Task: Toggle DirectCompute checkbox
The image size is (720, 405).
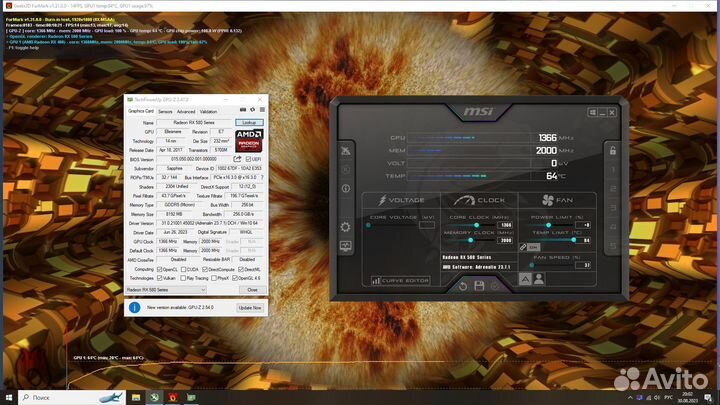Action: point(205,270)
